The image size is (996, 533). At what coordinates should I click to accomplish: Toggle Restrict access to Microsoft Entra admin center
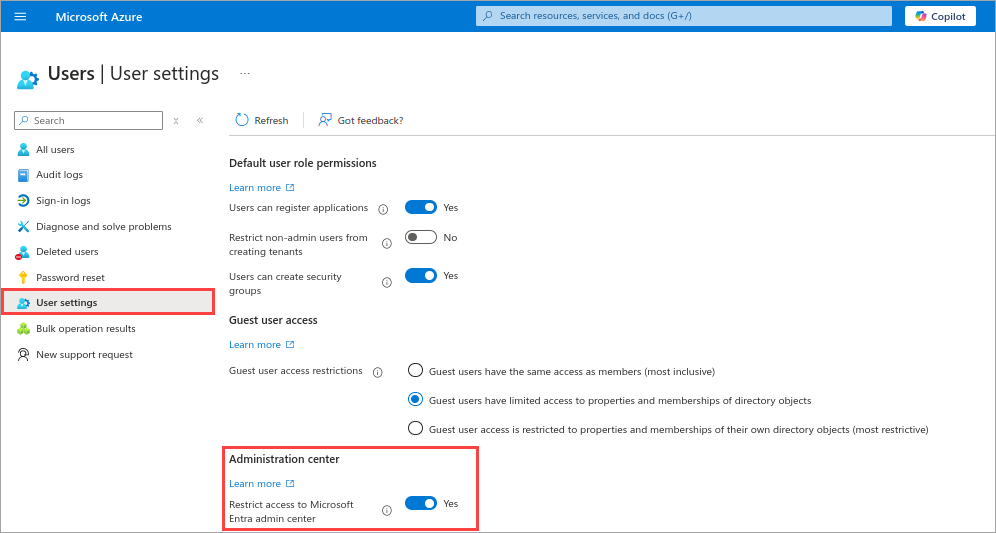tap(421, 503)
